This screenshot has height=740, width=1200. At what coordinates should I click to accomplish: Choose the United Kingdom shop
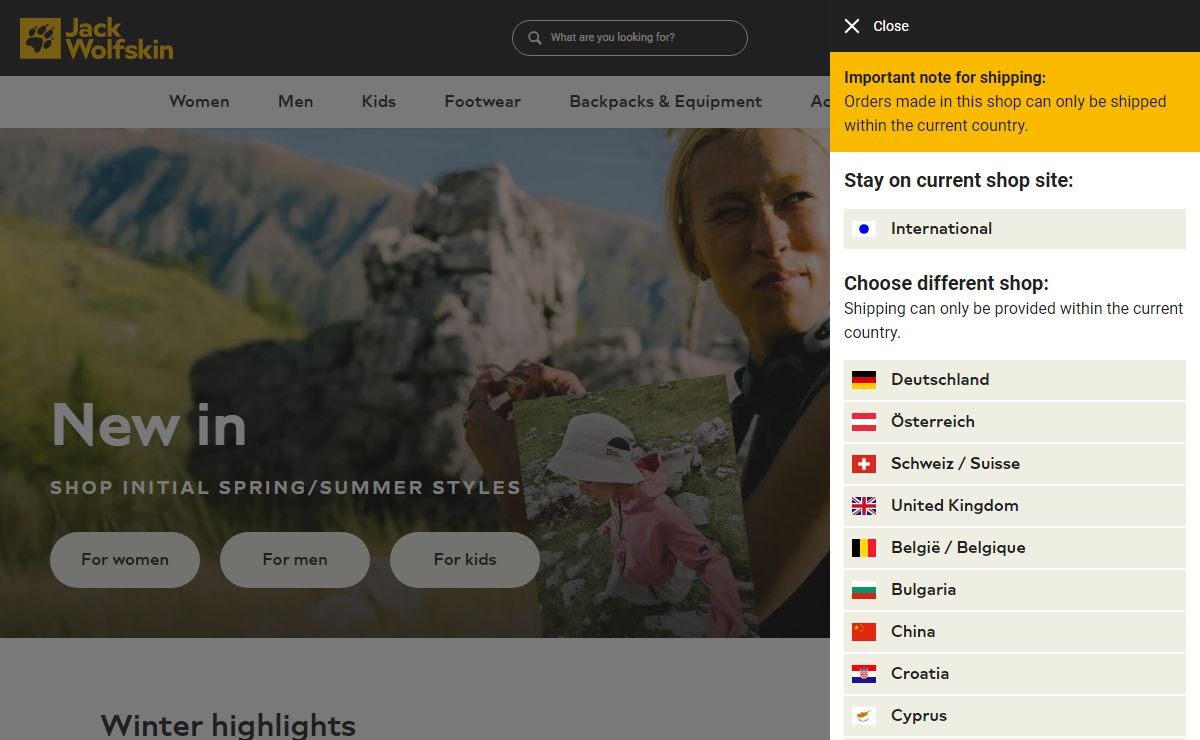pos(1015,506)
